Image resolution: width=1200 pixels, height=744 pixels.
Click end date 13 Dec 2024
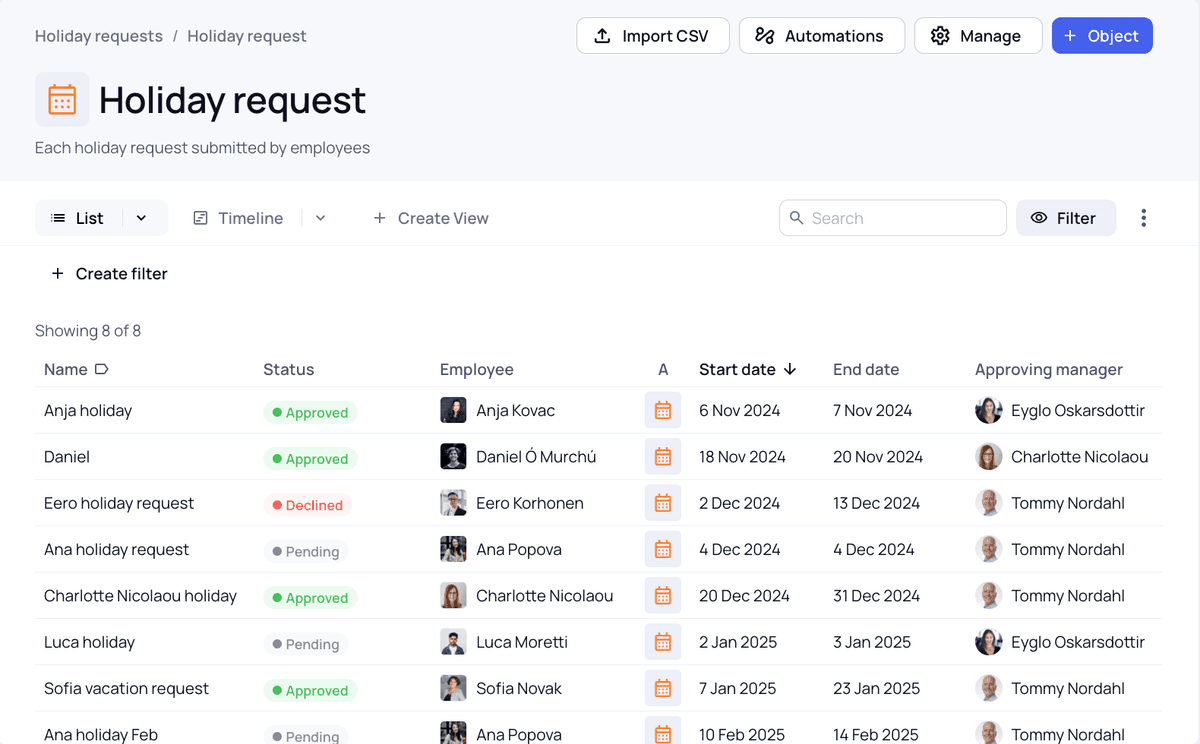click(876, 503)
